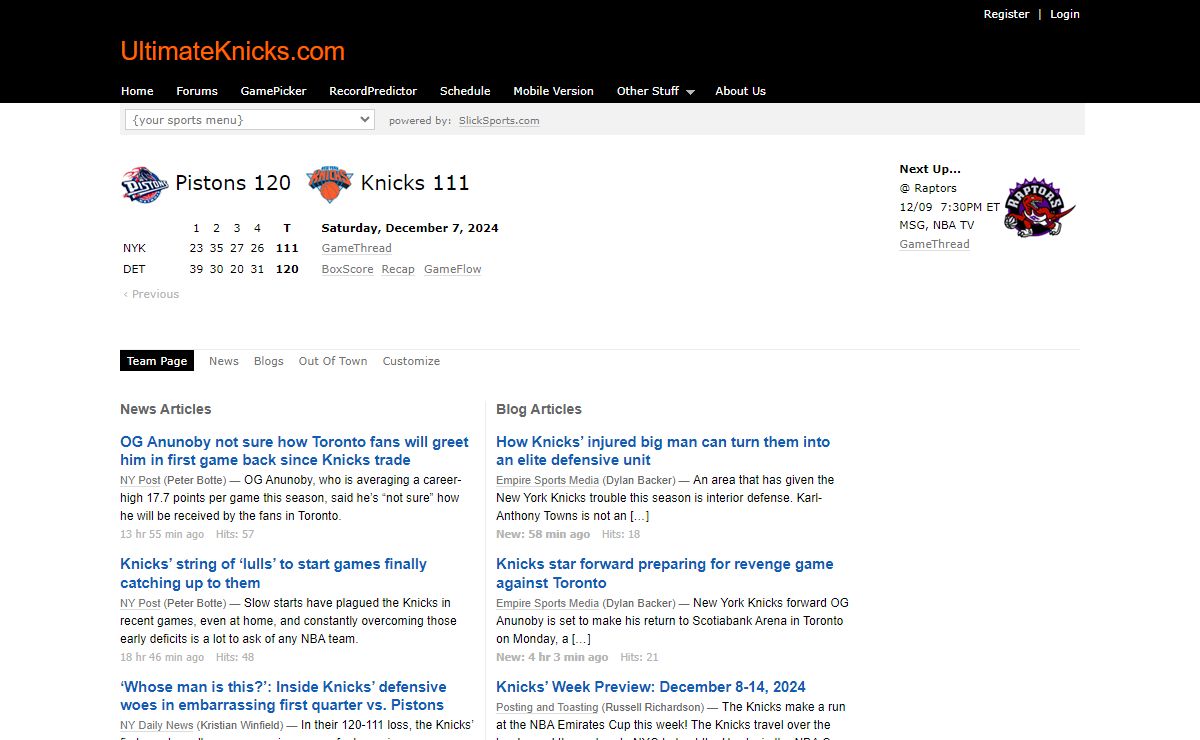
Task: Open 'Whose man is this?' defensive woes article
Action: click(x=283, y=696)
